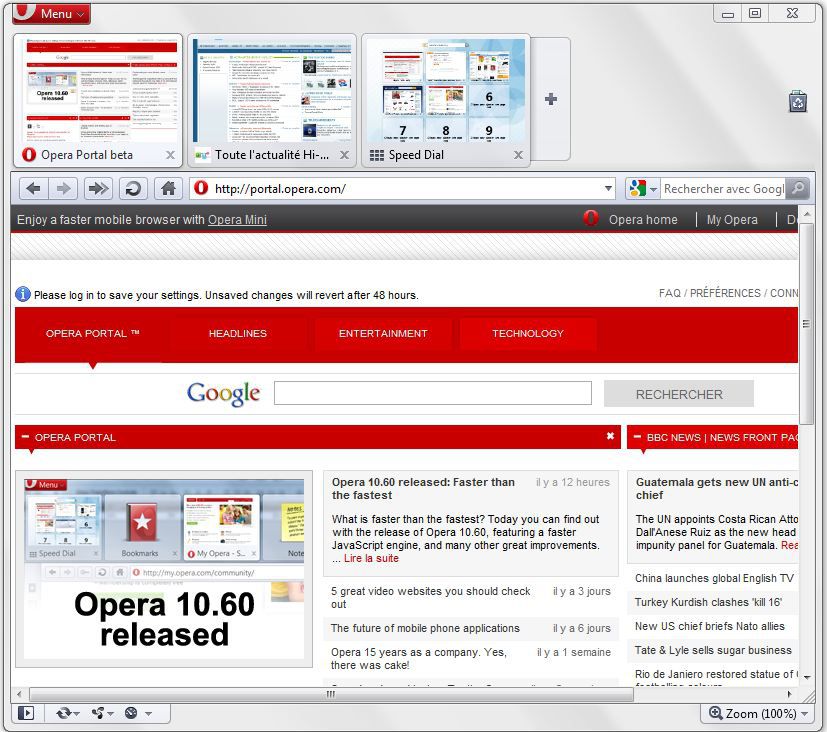Click the vertical scrollbar thumb
Screen dimensions: 827x732
tap(806, 323)
